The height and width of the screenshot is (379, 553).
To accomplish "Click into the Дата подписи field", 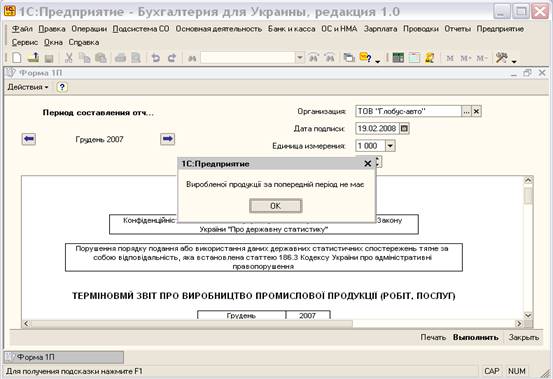I will [x=377, y=128].
